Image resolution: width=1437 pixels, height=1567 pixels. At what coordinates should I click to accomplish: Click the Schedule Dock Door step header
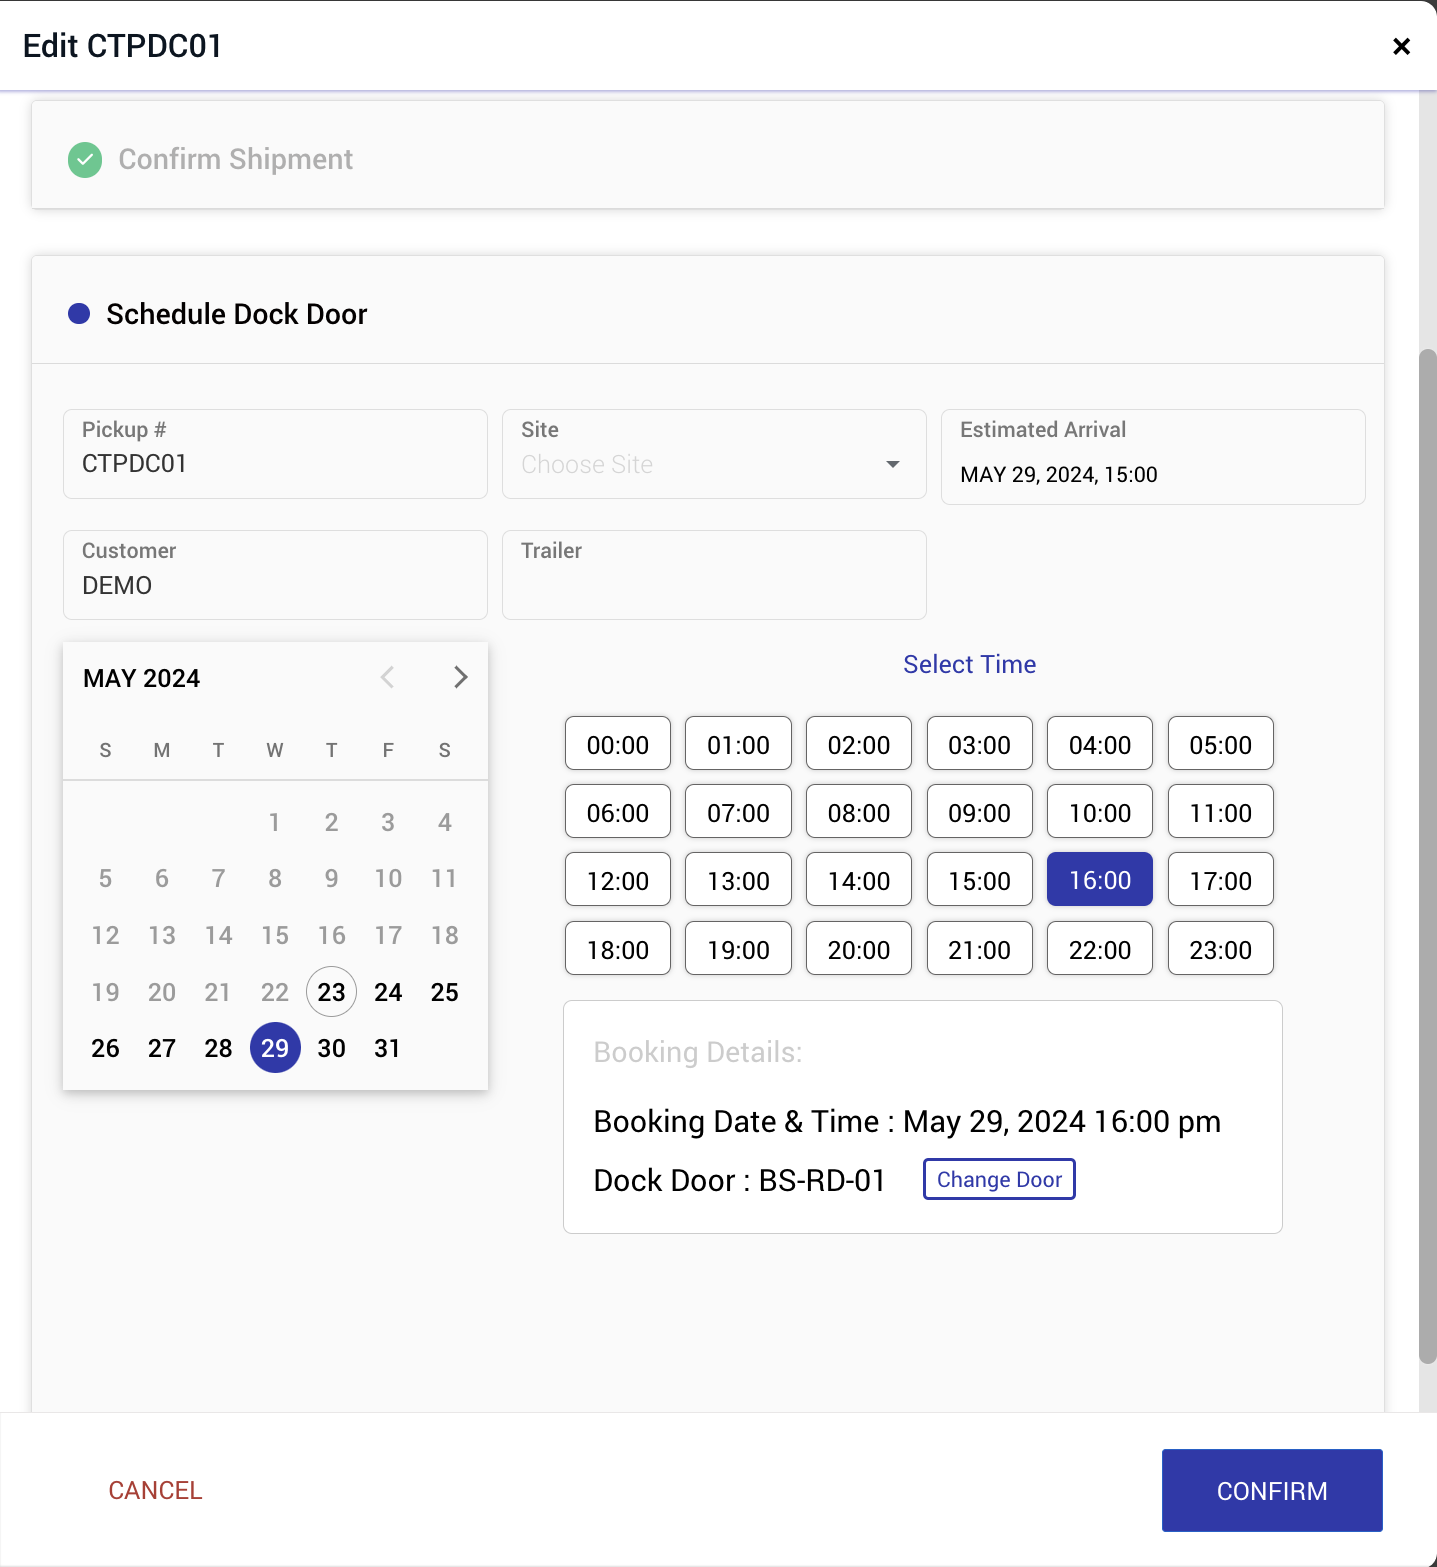(708, 310)
